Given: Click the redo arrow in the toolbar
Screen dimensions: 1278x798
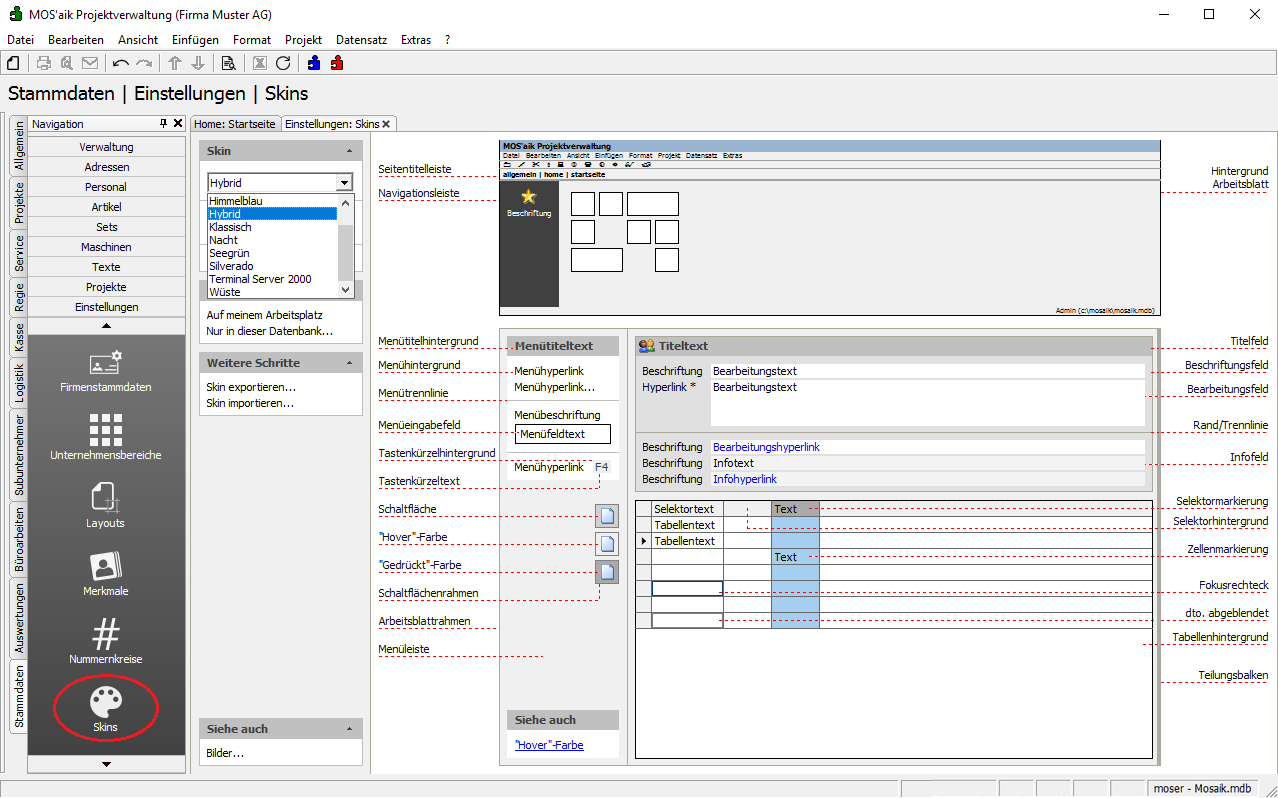Looking at the screenshot, I should coord(144,63).
